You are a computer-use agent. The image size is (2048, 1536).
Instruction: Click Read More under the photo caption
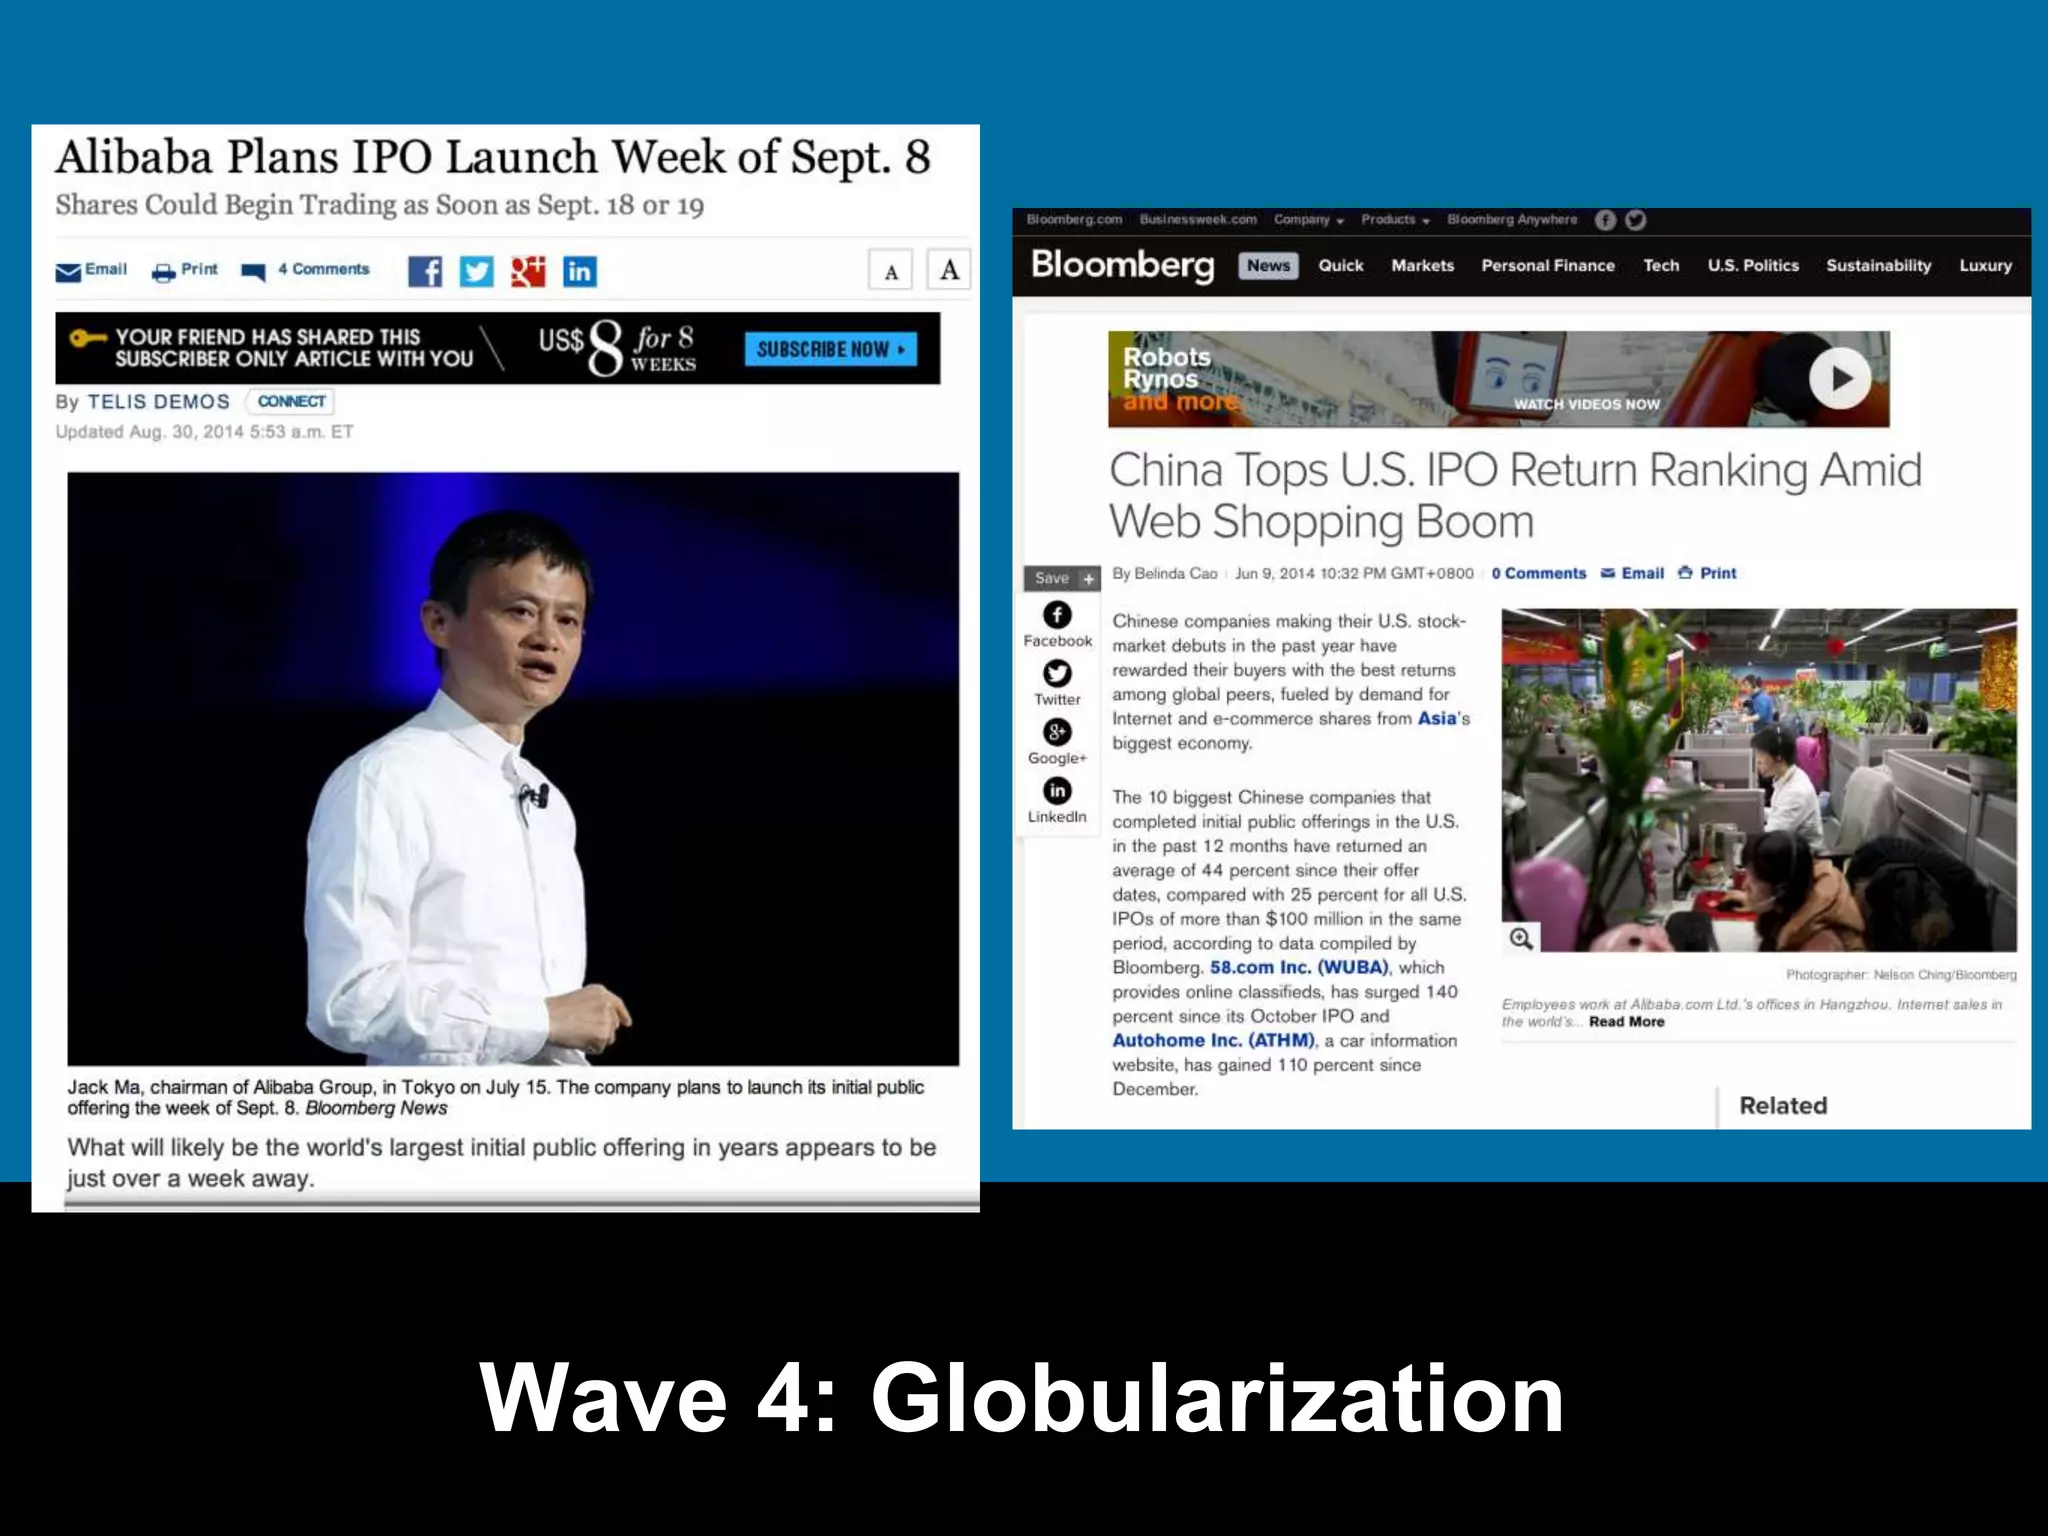click(x=1626, y=1021)
